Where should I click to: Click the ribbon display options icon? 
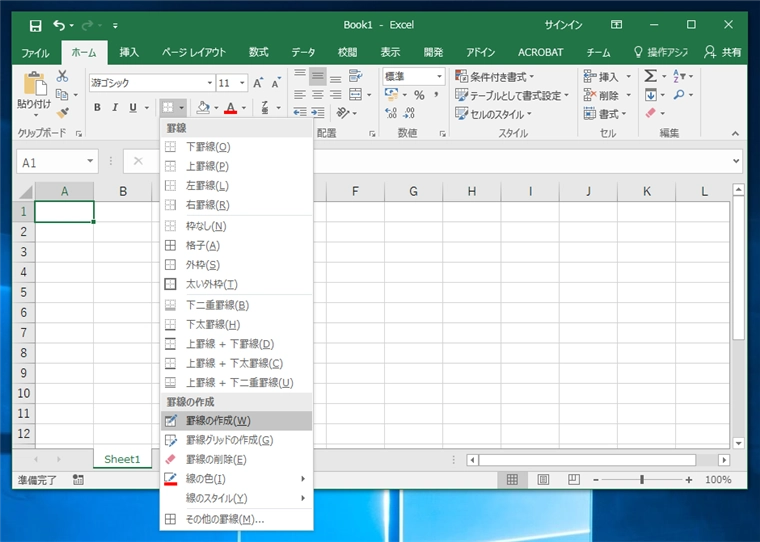tap(617, 25)
